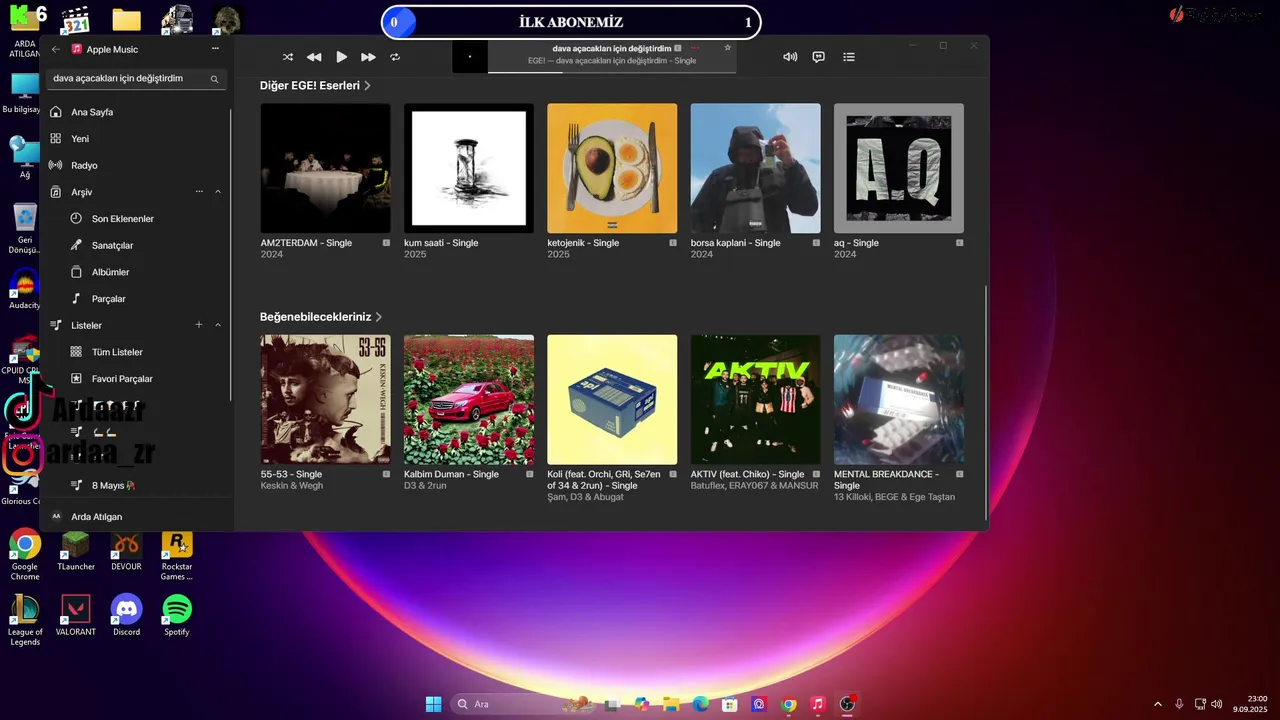Open Chrome from the taskbar
Viewport: 1280px width, 720px height.
[789, 704]
